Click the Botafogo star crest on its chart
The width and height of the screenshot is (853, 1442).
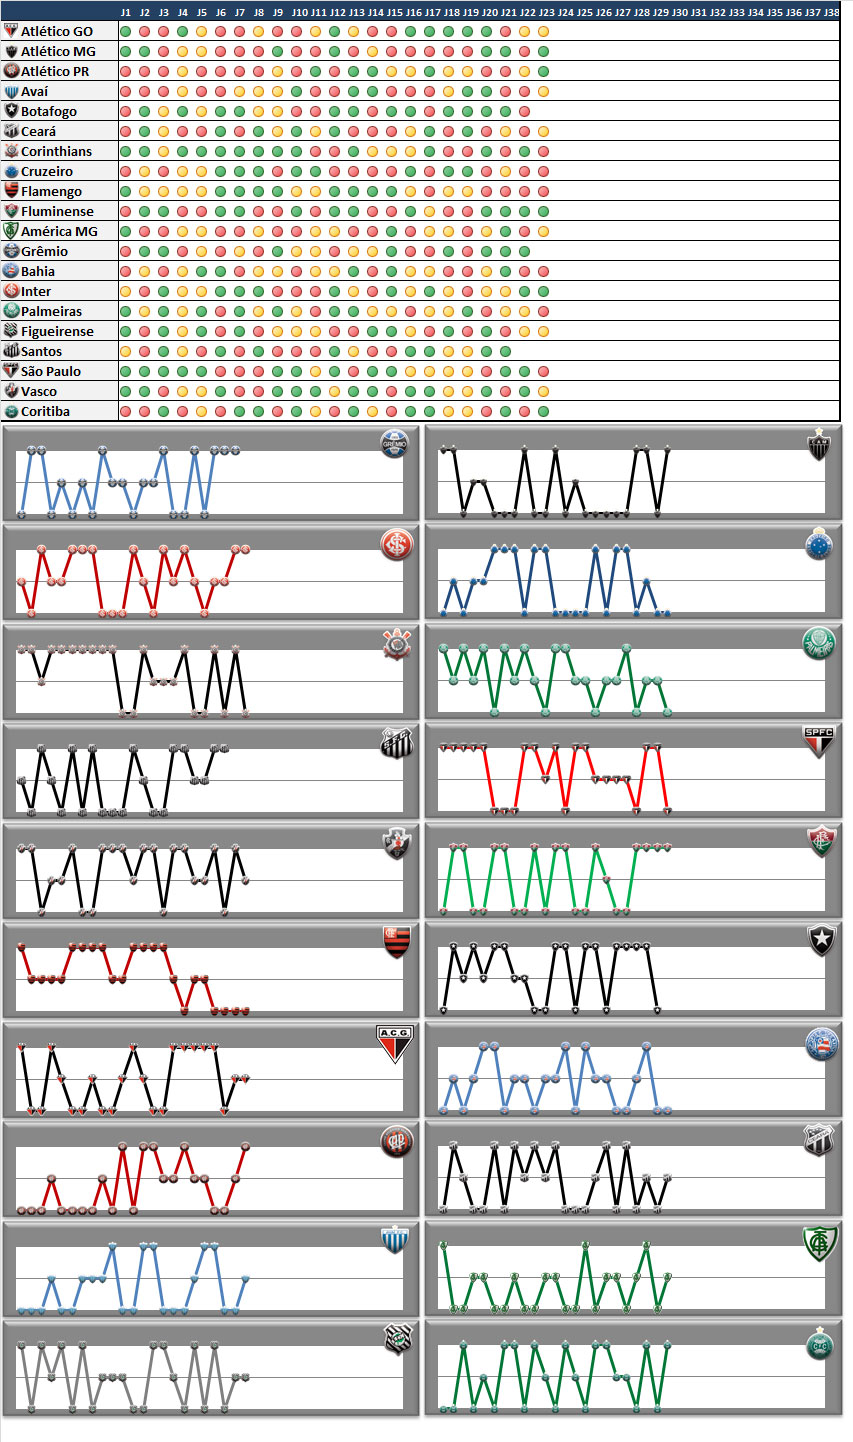point(821,940)
